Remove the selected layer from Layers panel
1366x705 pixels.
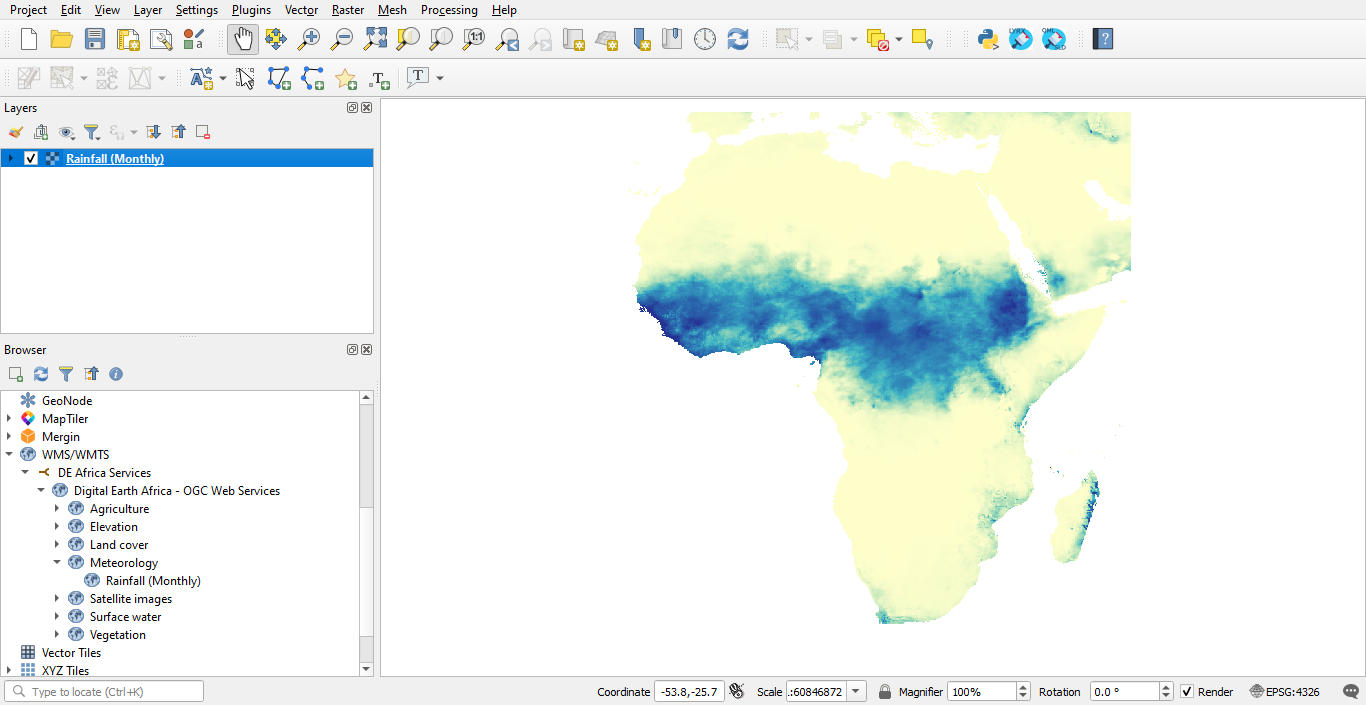tap(203, 131)
